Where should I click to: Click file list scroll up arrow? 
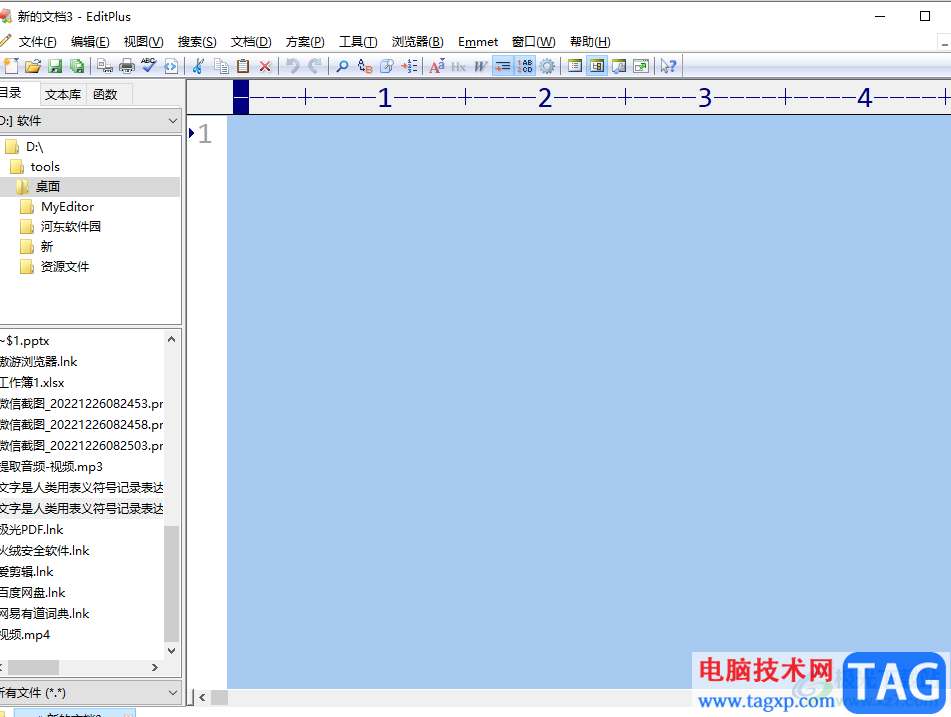172,339
